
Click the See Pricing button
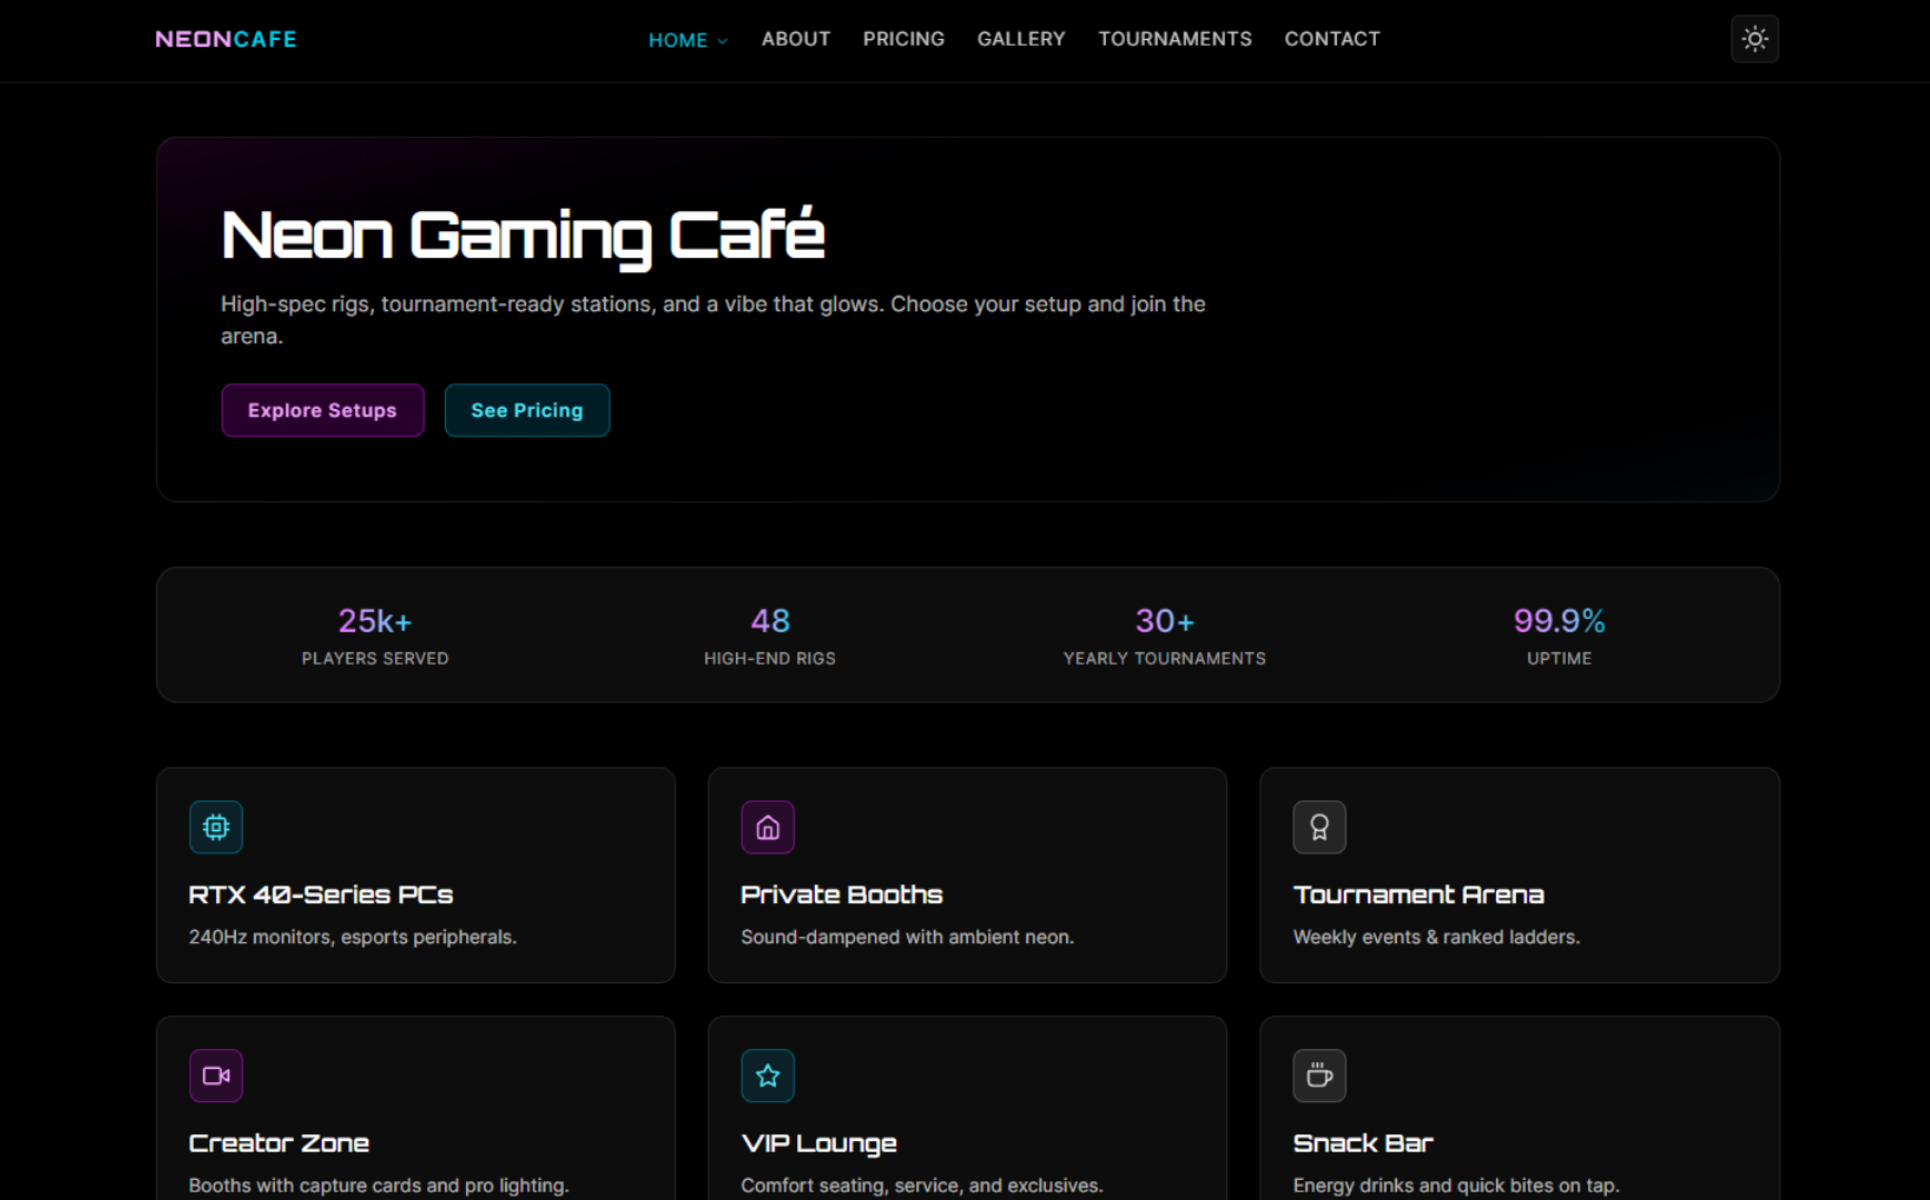(527, 410)
